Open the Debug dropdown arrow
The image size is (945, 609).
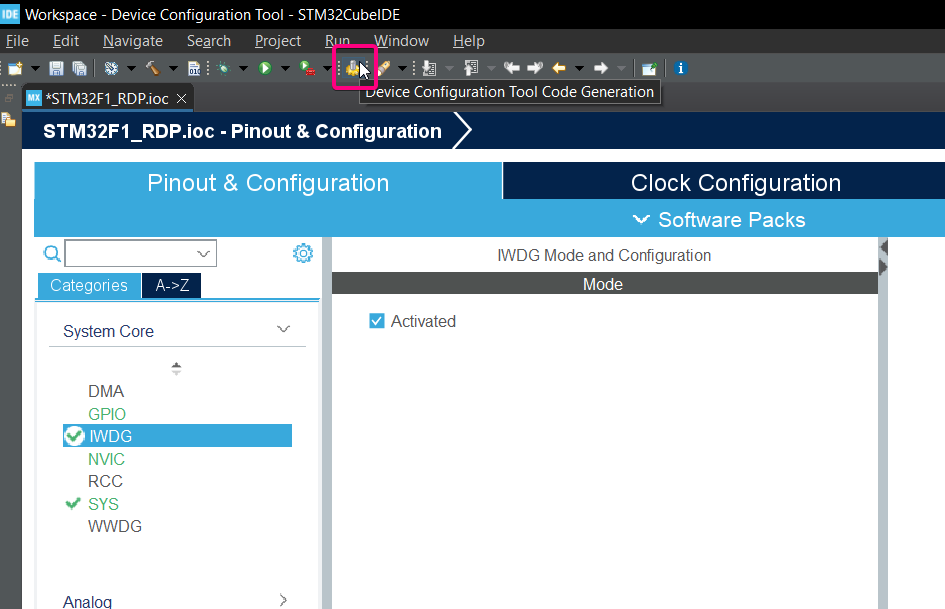243,68
